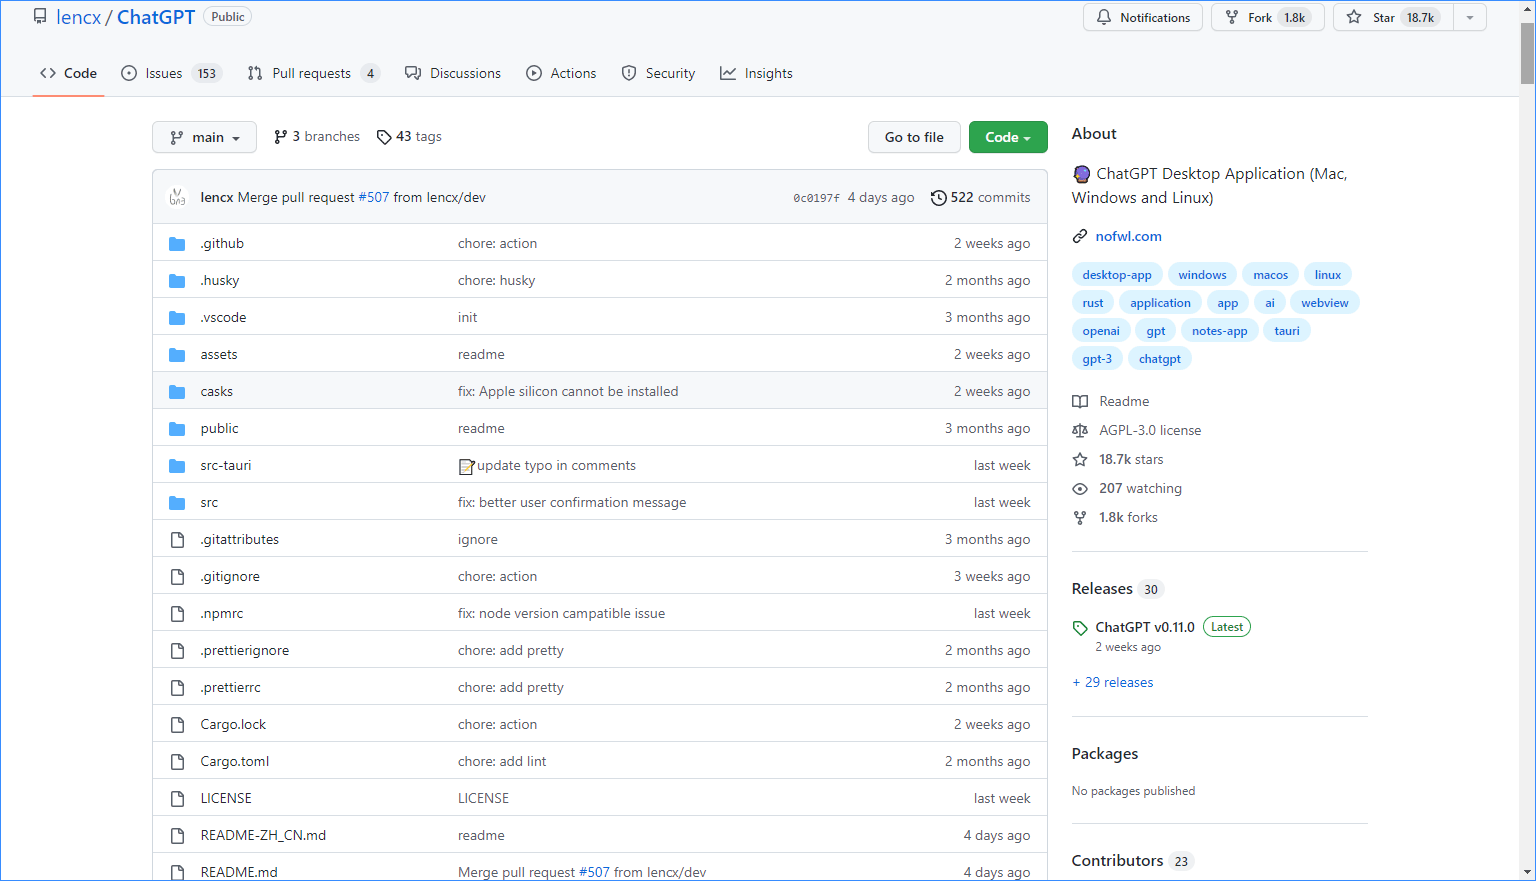Click the branches icon next to 3 branches

click(x=281, y=137)
